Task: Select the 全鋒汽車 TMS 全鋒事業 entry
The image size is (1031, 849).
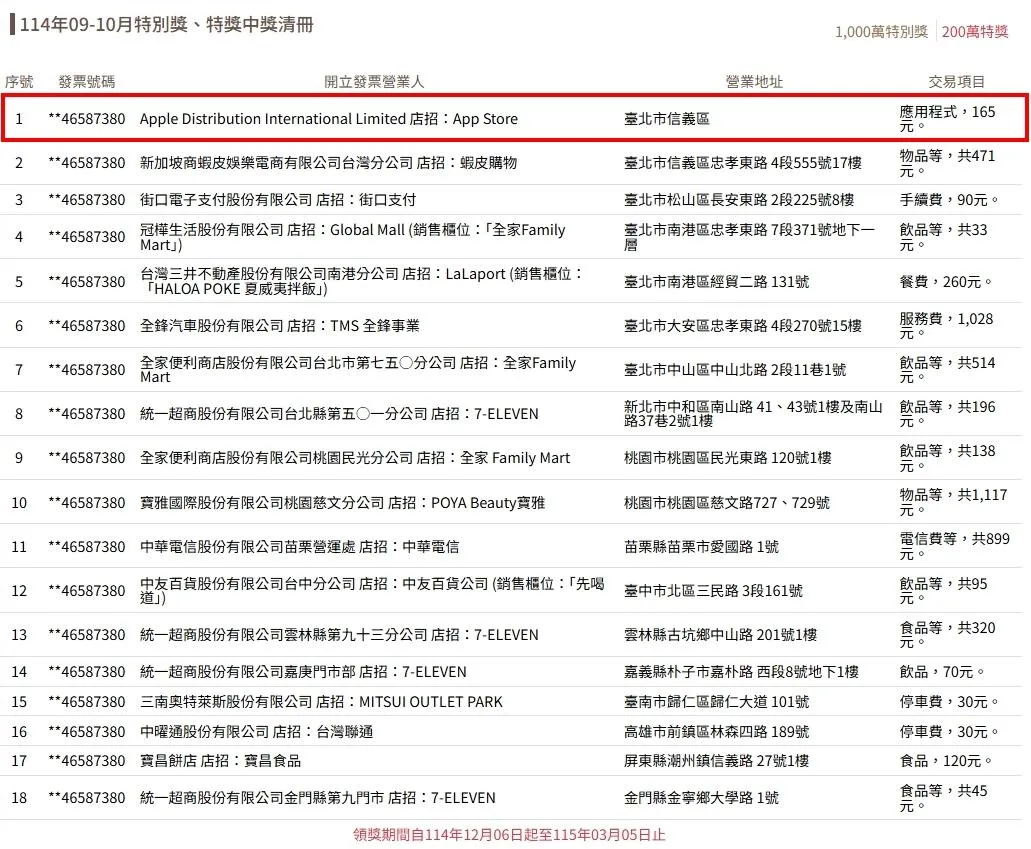Action: pyautogui.click(x=279, y=326)
